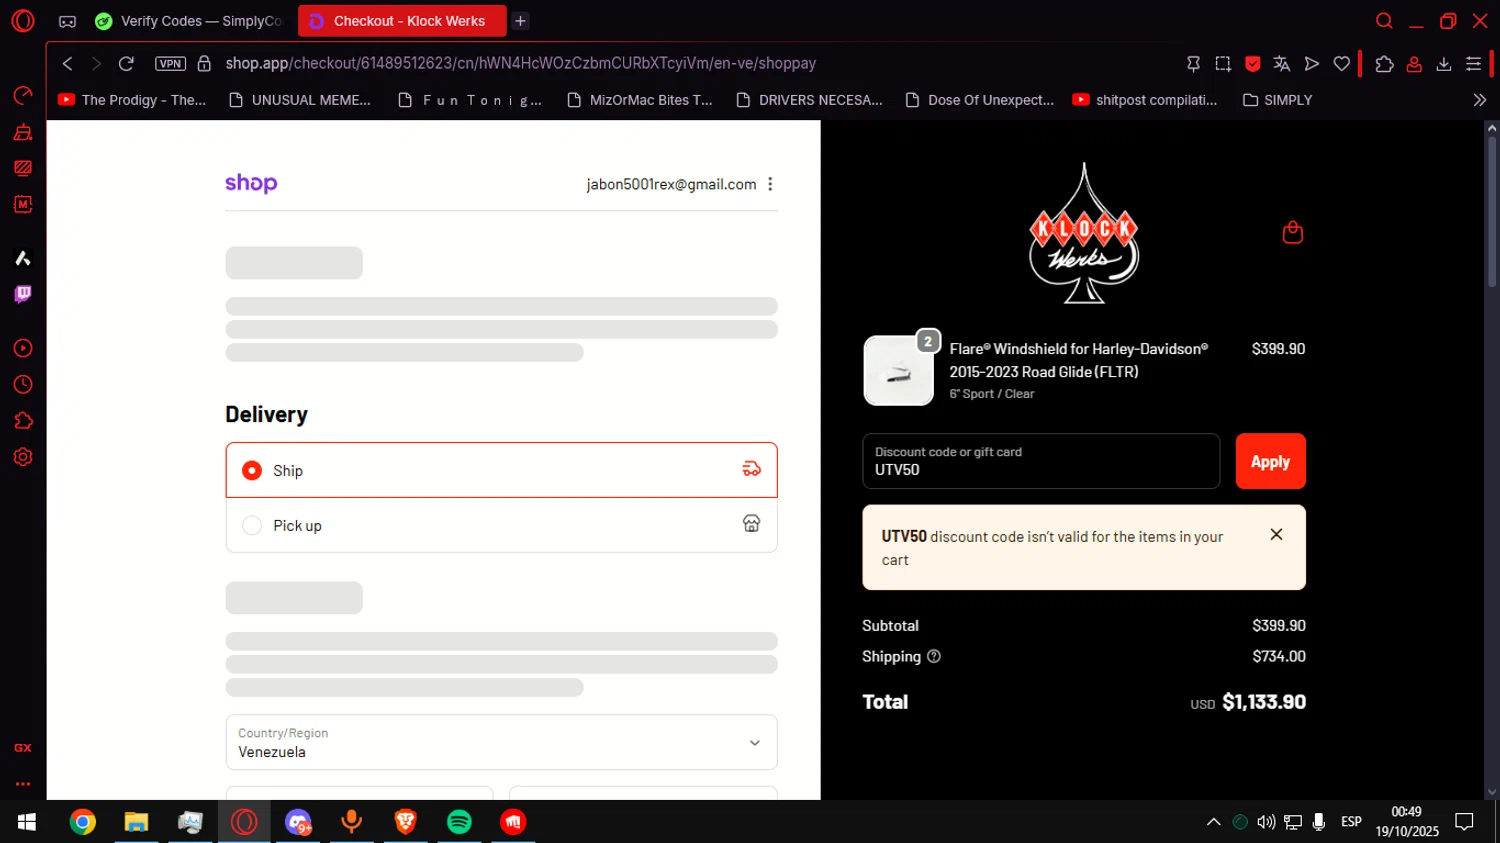This screenshot has width=1500, height=843.
Task: Click the shop.app checkout URL field
Action: pyautogui.click(x=520, y=63)
